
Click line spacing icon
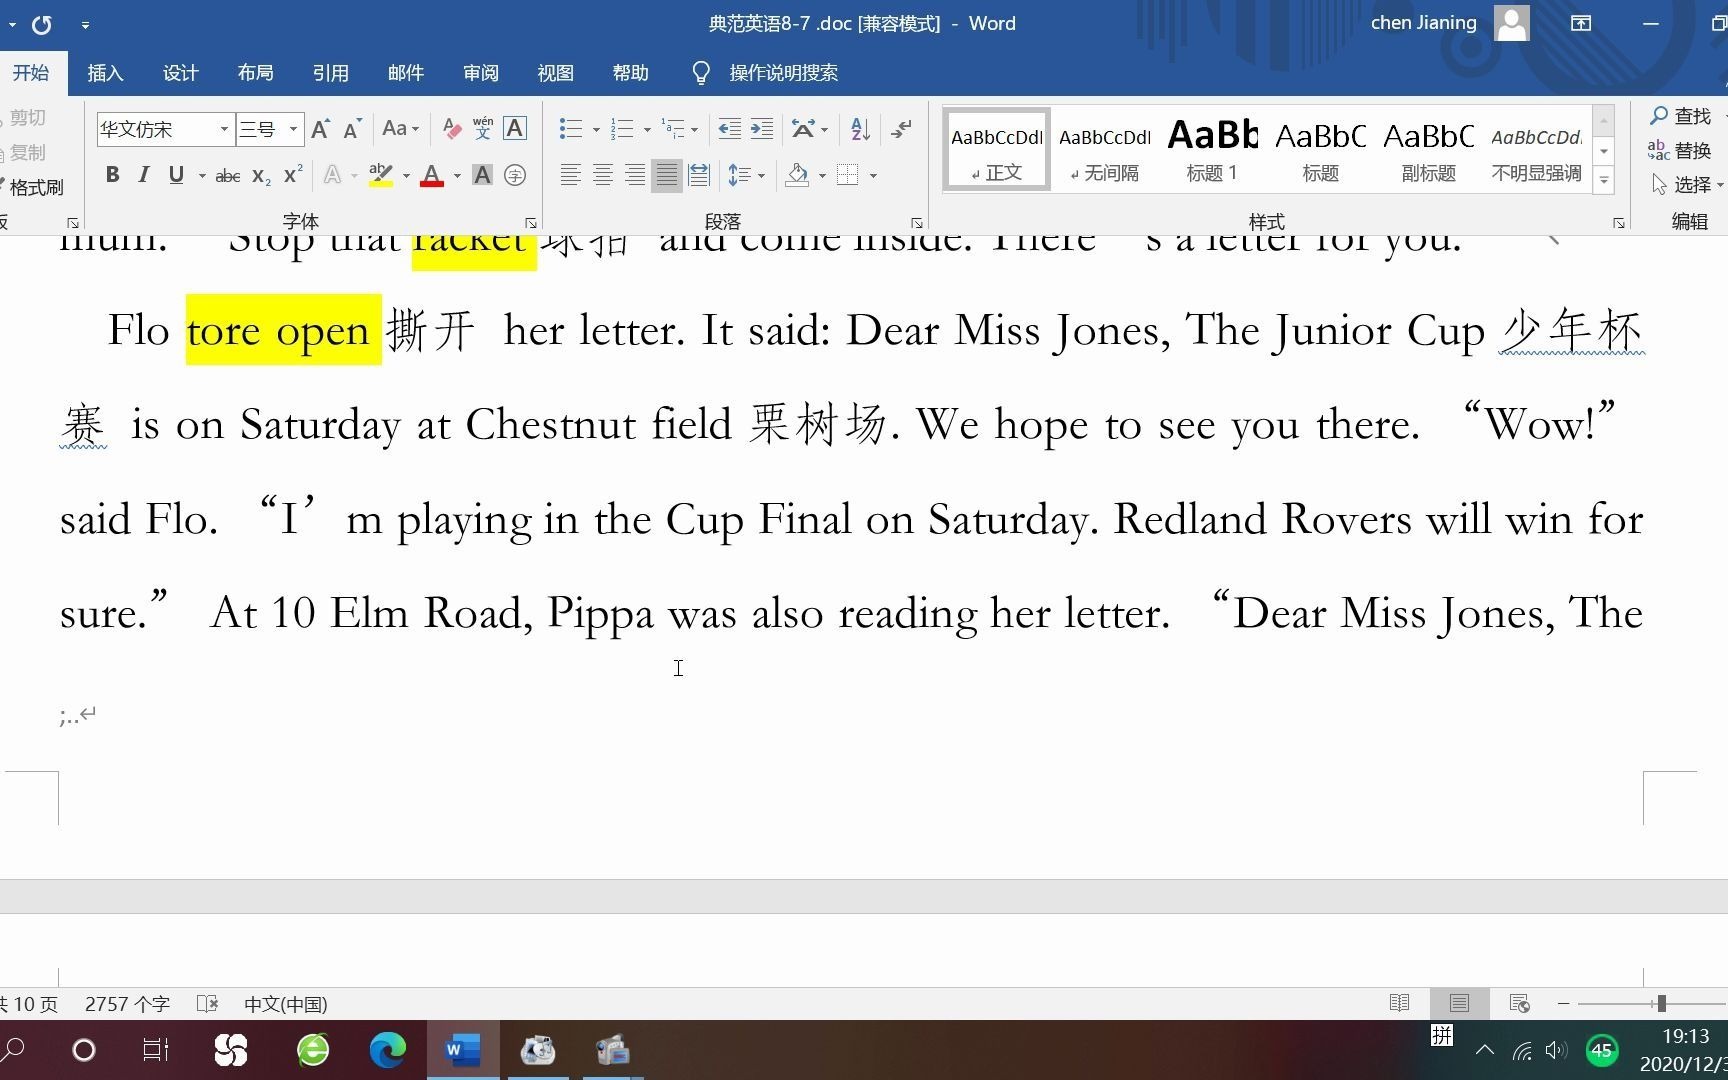pyautogui.click(x=739, y=175)
